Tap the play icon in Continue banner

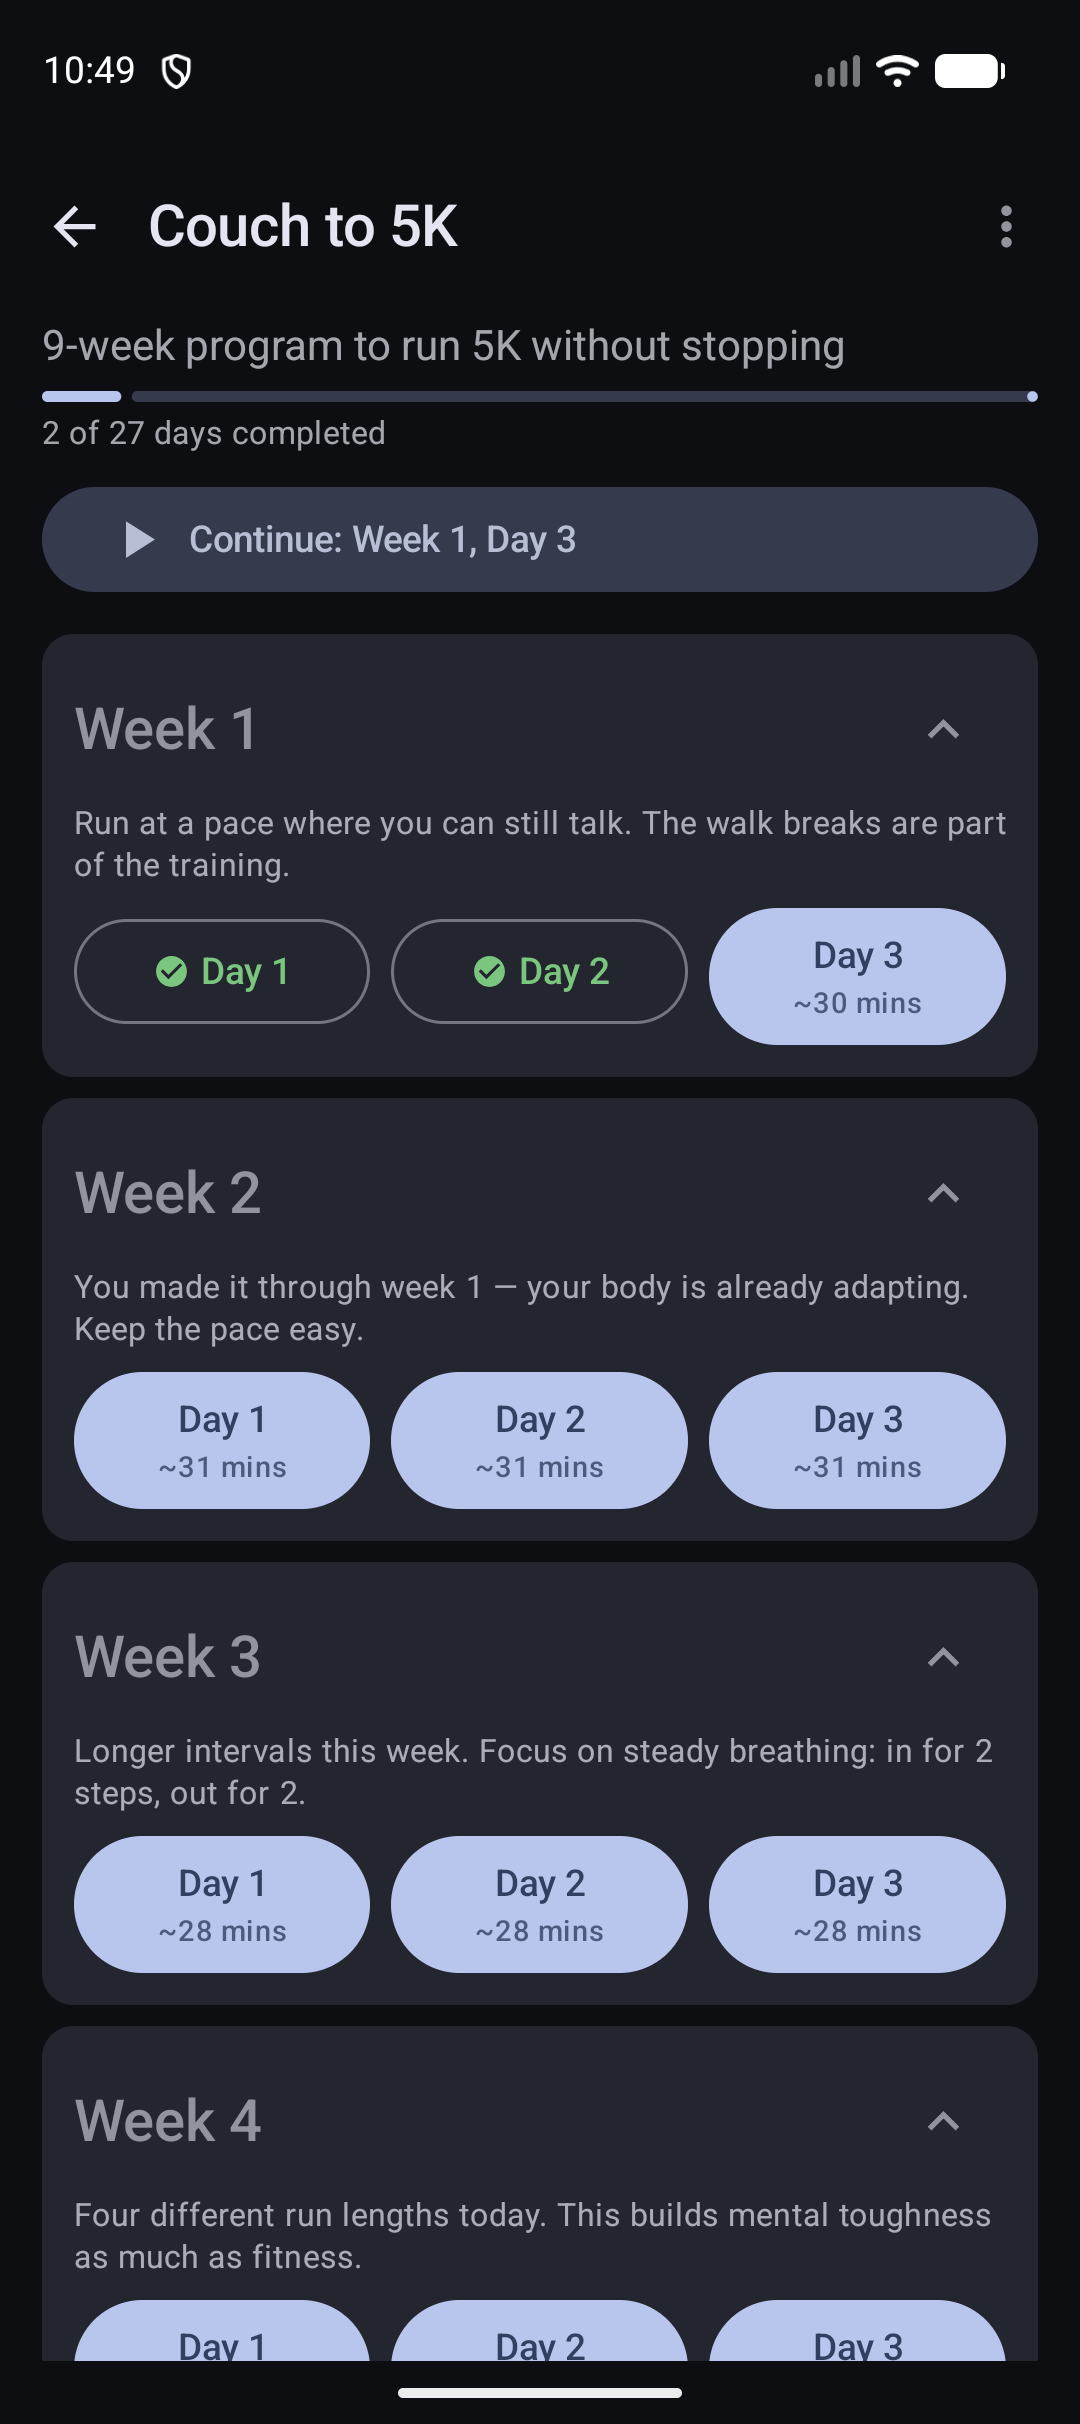139,540
